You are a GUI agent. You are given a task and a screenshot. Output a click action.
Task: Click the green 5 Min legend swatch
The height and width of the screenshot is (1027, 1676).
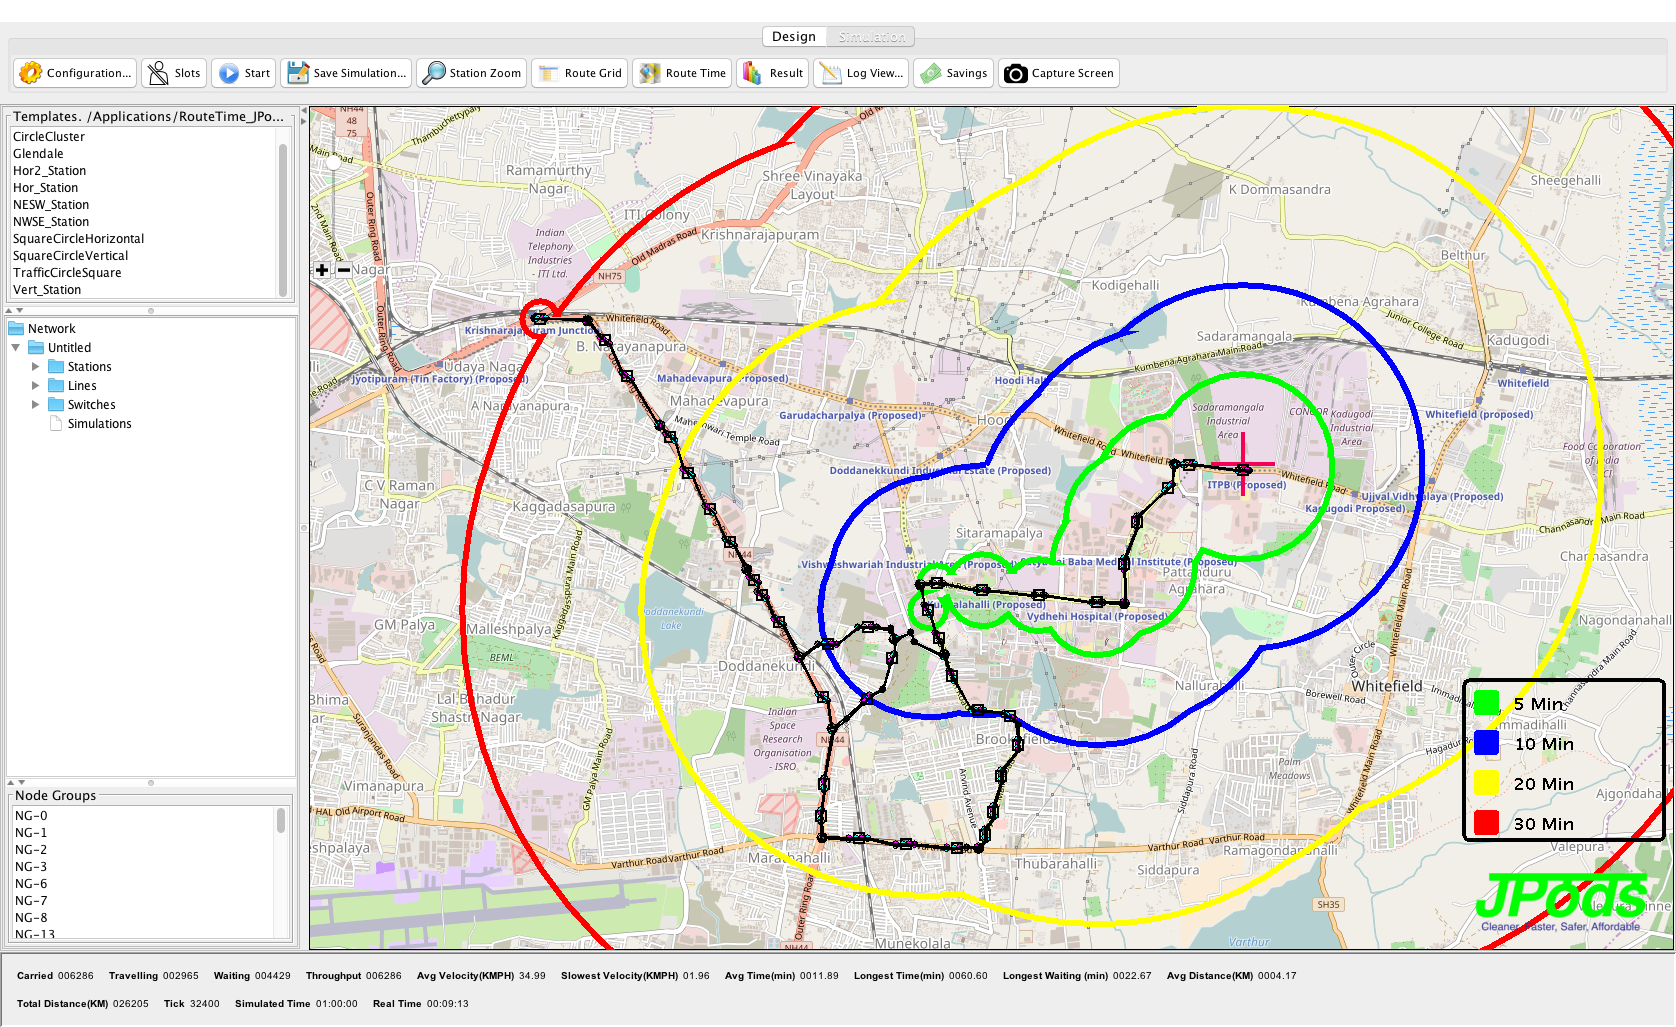tap(1486, 704)
